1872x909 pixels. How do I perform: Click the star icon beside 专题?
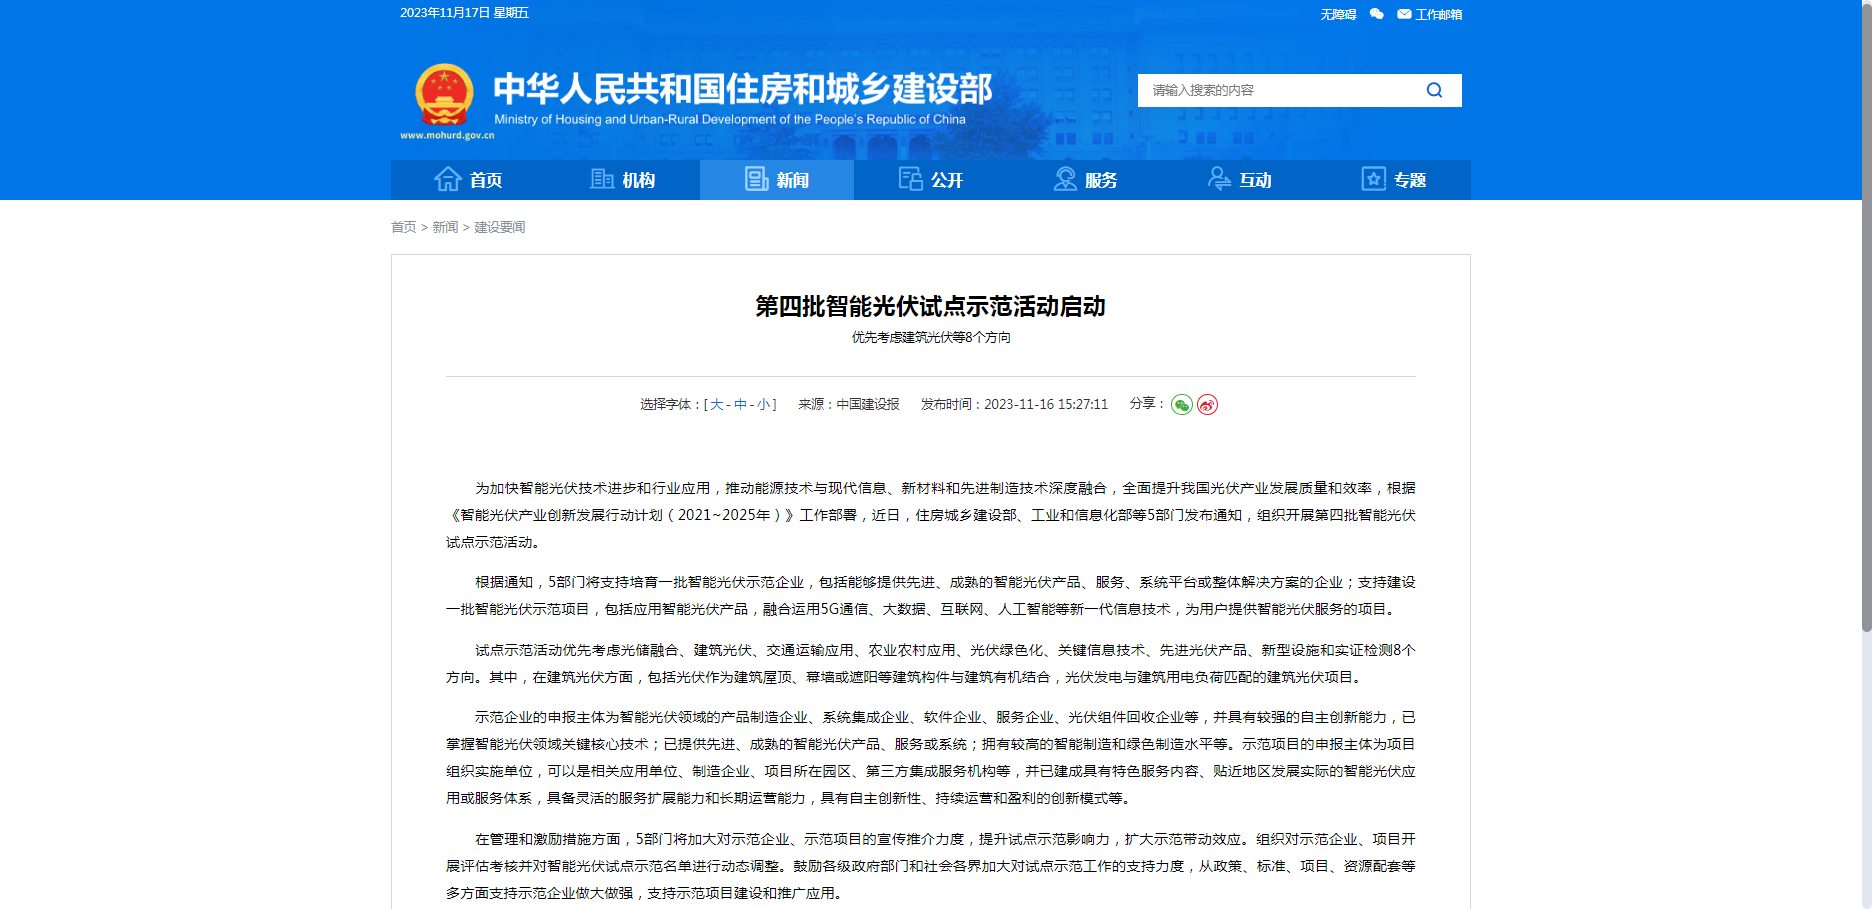(x=1374, y=179)
